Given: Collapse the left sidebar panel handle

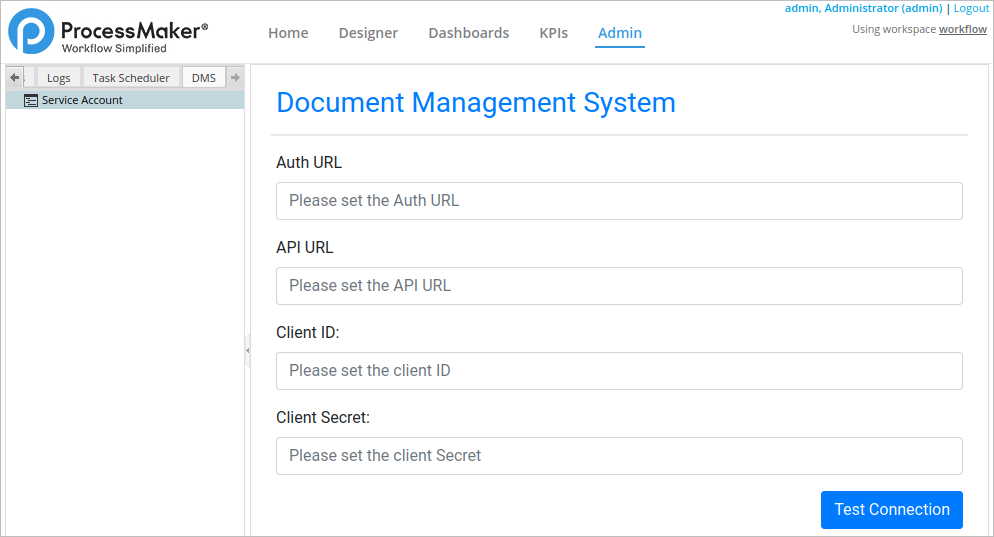Looking at the screenshot, I should [247, 350].
